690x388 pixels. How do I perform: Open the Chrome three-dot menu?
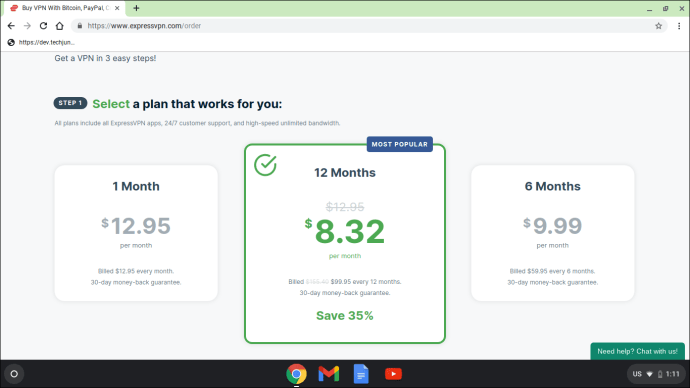[x=679, y=26]
